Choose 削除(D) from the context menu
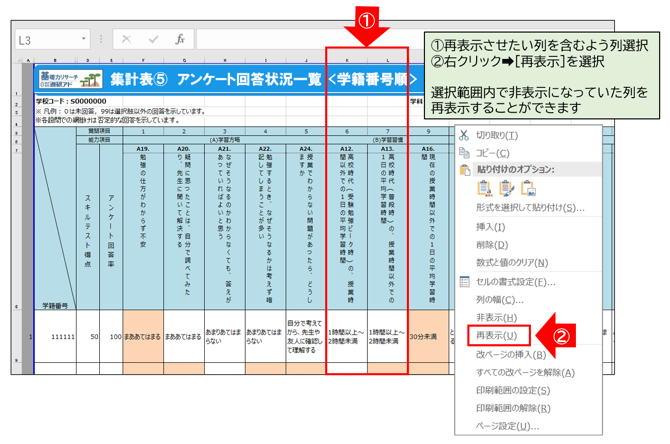Image resolution: width=670 pixels, height=444 pixels. pos(492,245)
